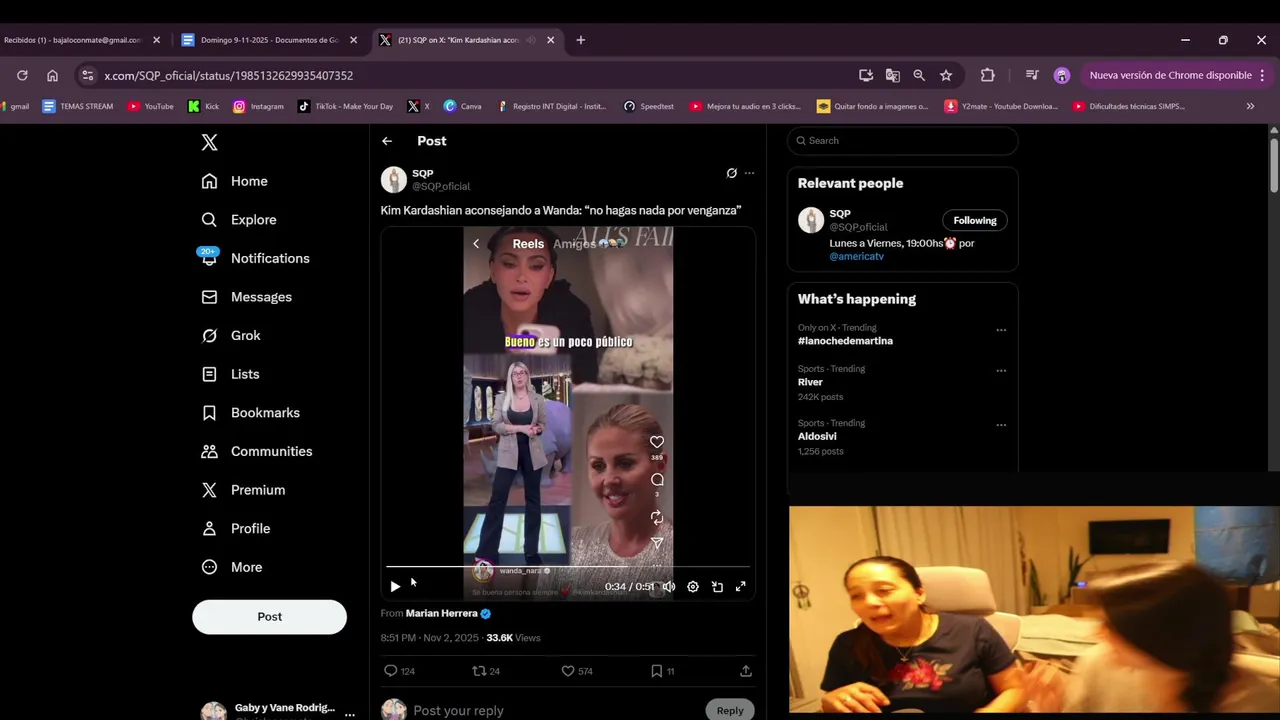1280x720 pixels.
Task: Open YouTube bookmark
Action: pyautogui.click(x=151, y=106)
